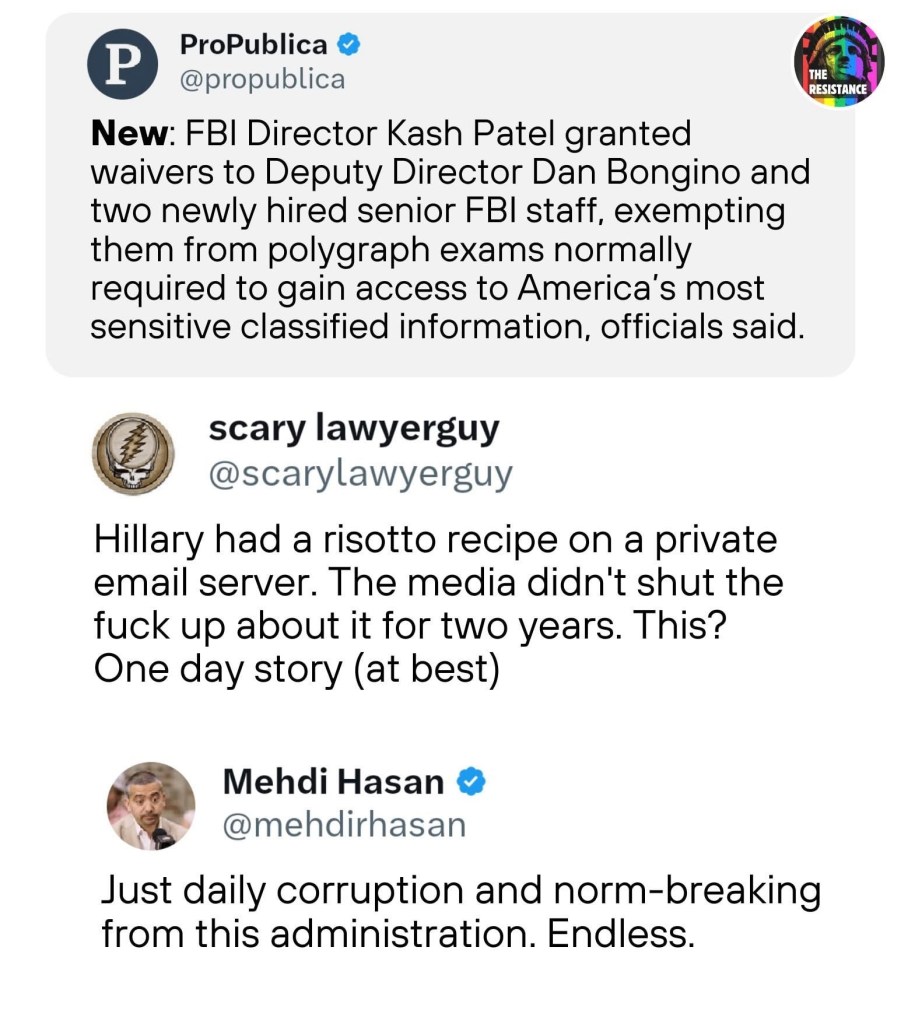This screenshot has width=901, height=1024.
Task: Open Mehdi Hasan's profile photo
Action: (x=151, y=806)
